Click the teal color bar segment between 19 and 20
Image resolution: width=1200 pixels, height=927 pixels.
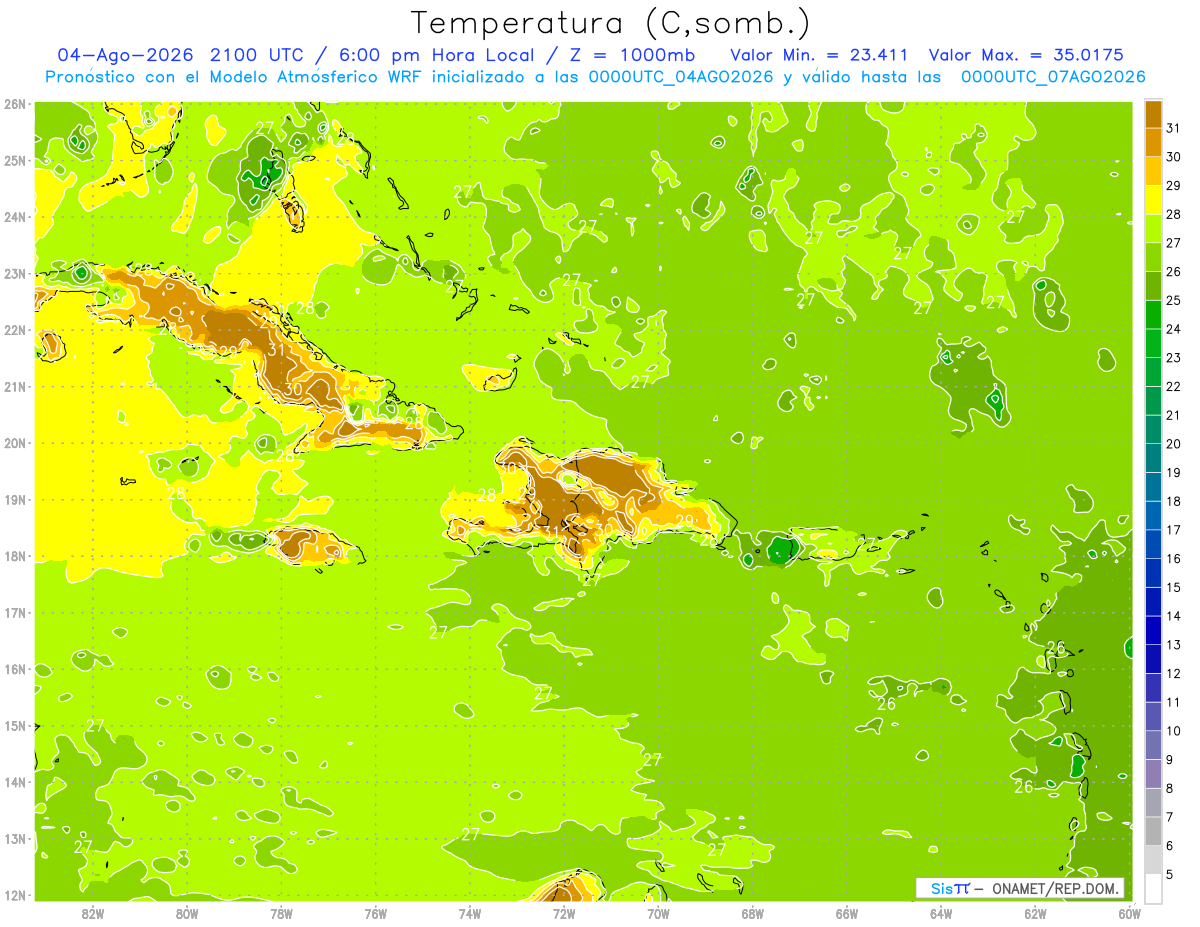pyautogui.click(x=1153, y=458)
